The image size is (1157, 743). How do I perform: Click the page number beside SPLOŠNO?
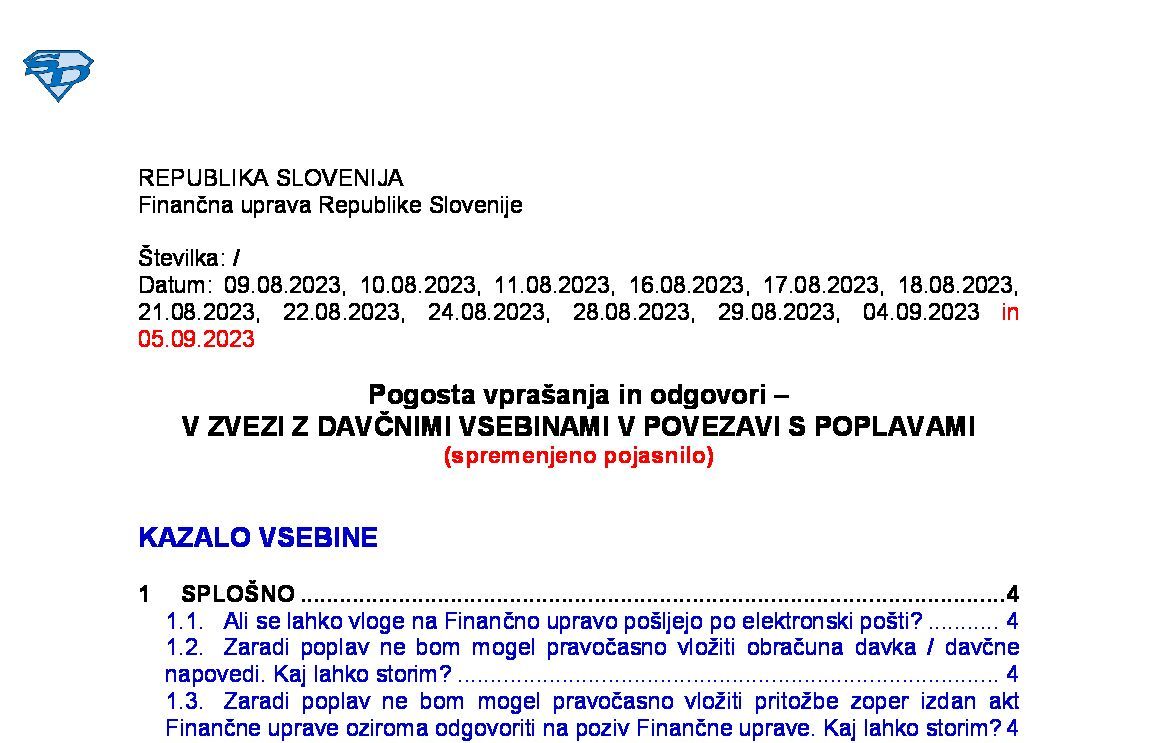[x=1013, y=594]
